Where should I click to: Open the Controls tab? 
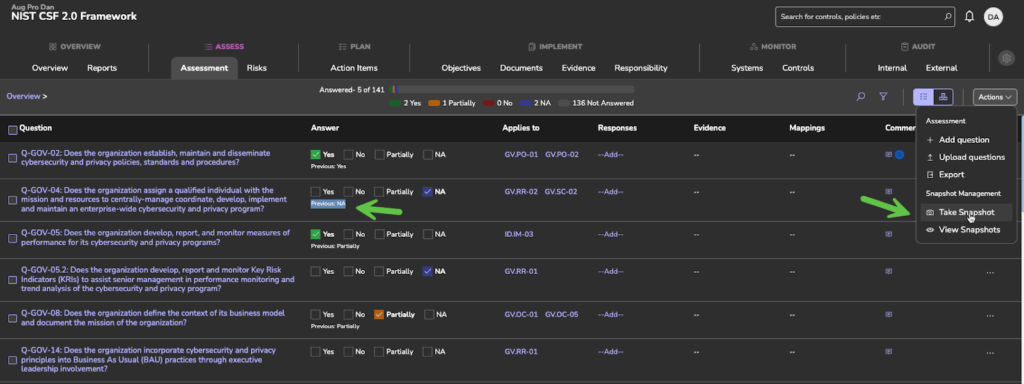pyautogui.click(x=798, y=68)
